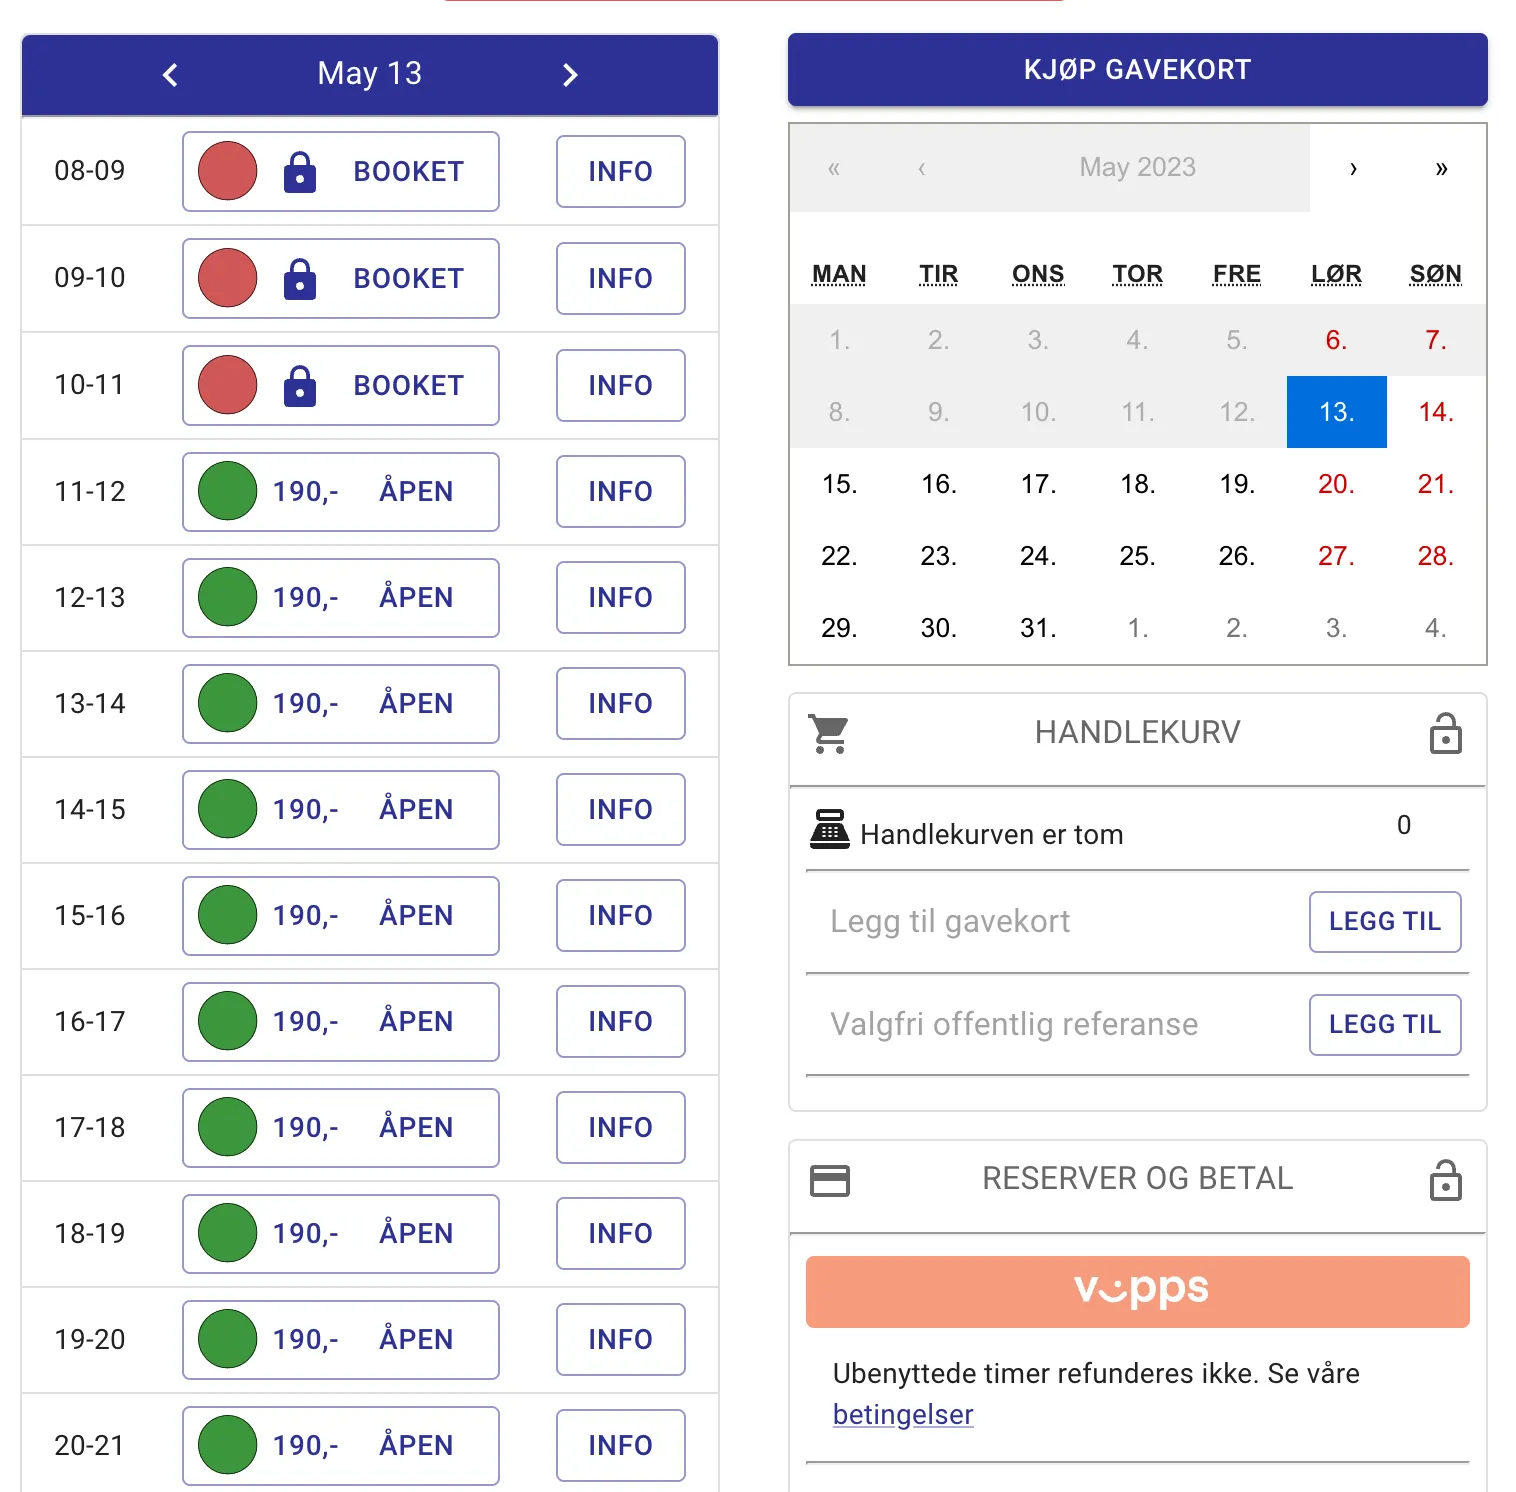Open the betingelser link
This screenshot has height=1492, width=1516.
(902, 1414)
